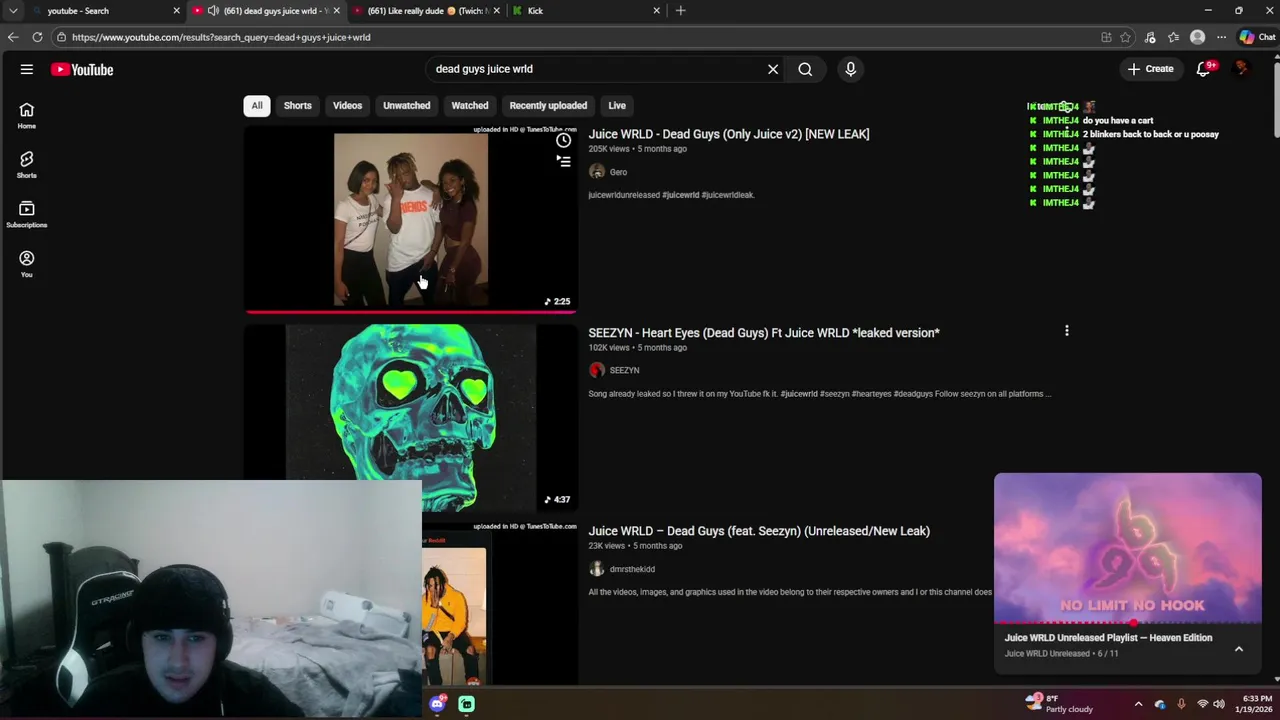Open the green skull Heart Eyes thumbnail
The width and height of the screenshot is (1280, 720).
point(411,417)
